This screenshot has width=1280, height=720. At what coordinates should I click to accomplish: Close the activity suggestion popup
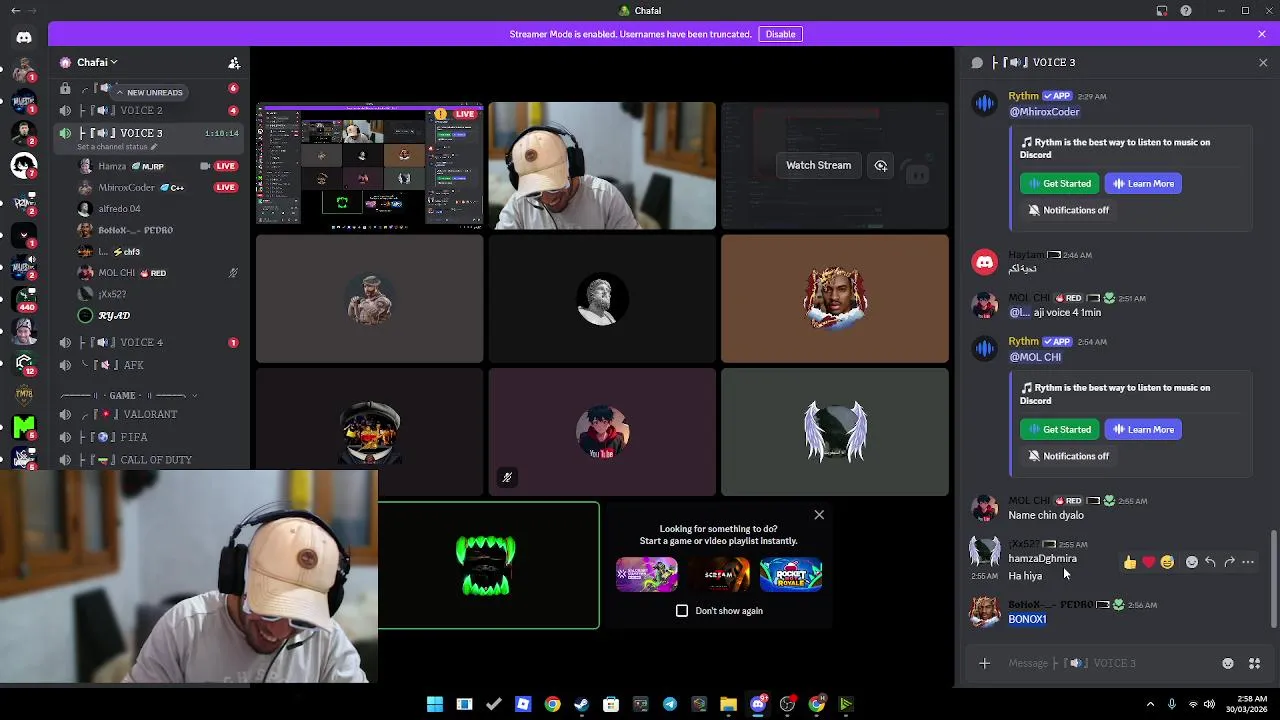819,515
